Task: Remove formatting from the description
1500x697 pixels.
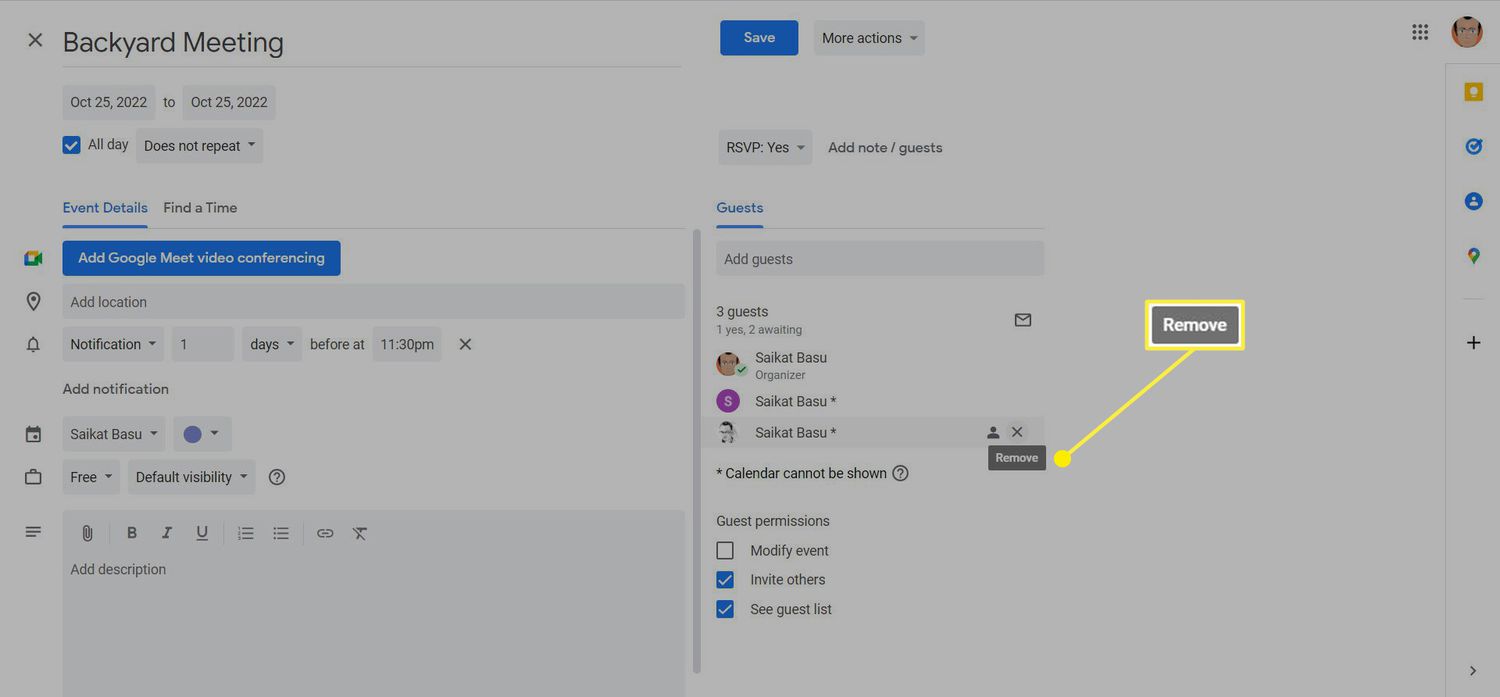Action: [360, 533]
